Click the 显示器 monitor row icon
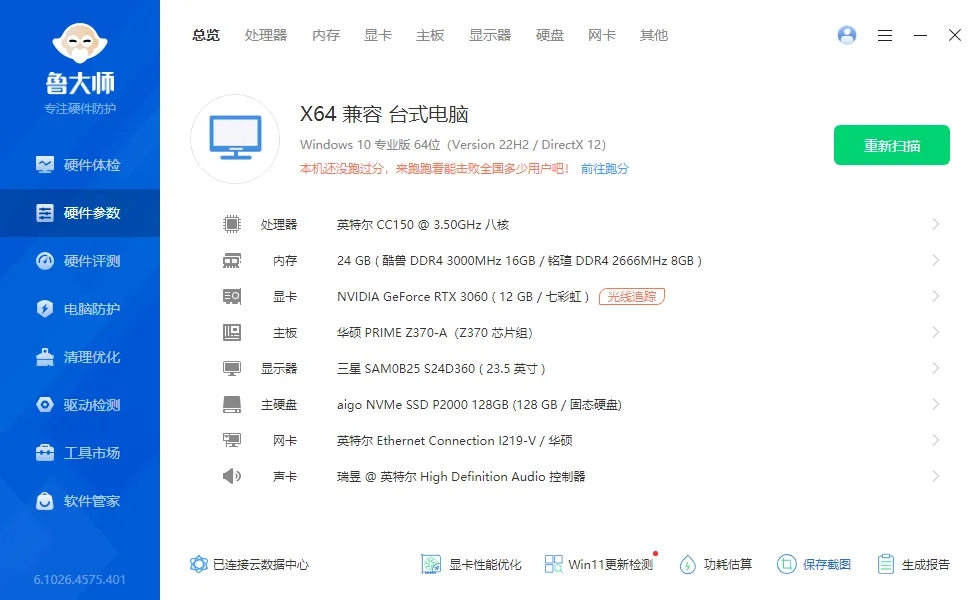 (232, 369)
